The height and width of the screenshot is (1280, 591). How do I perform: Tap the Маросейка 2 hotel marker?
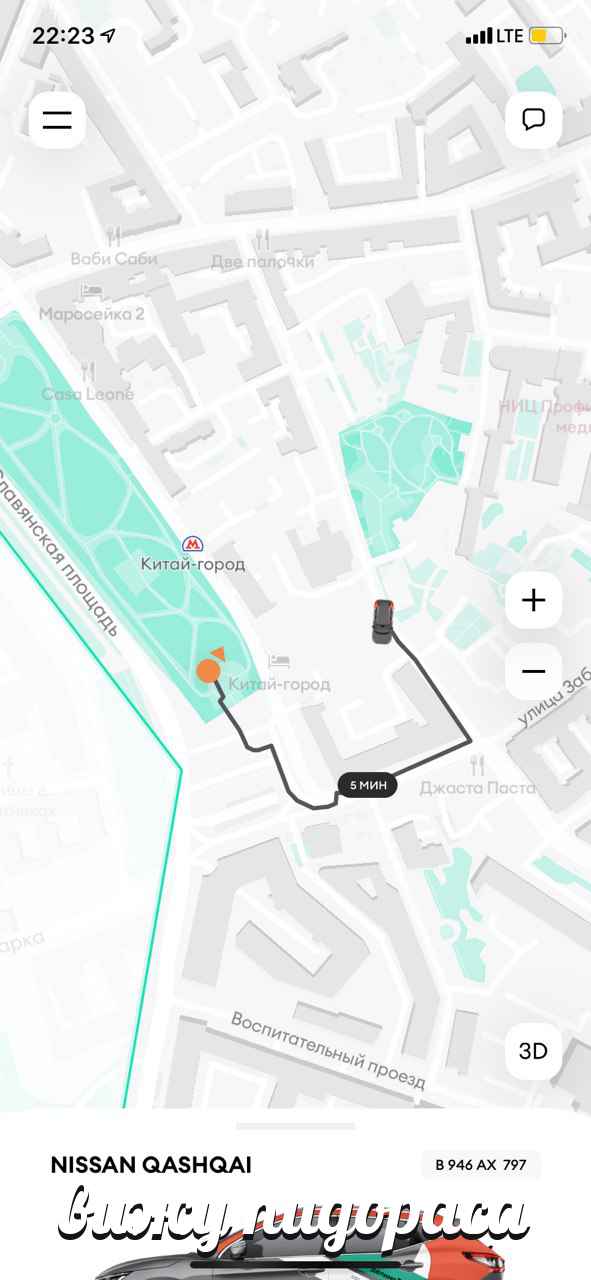92,290
